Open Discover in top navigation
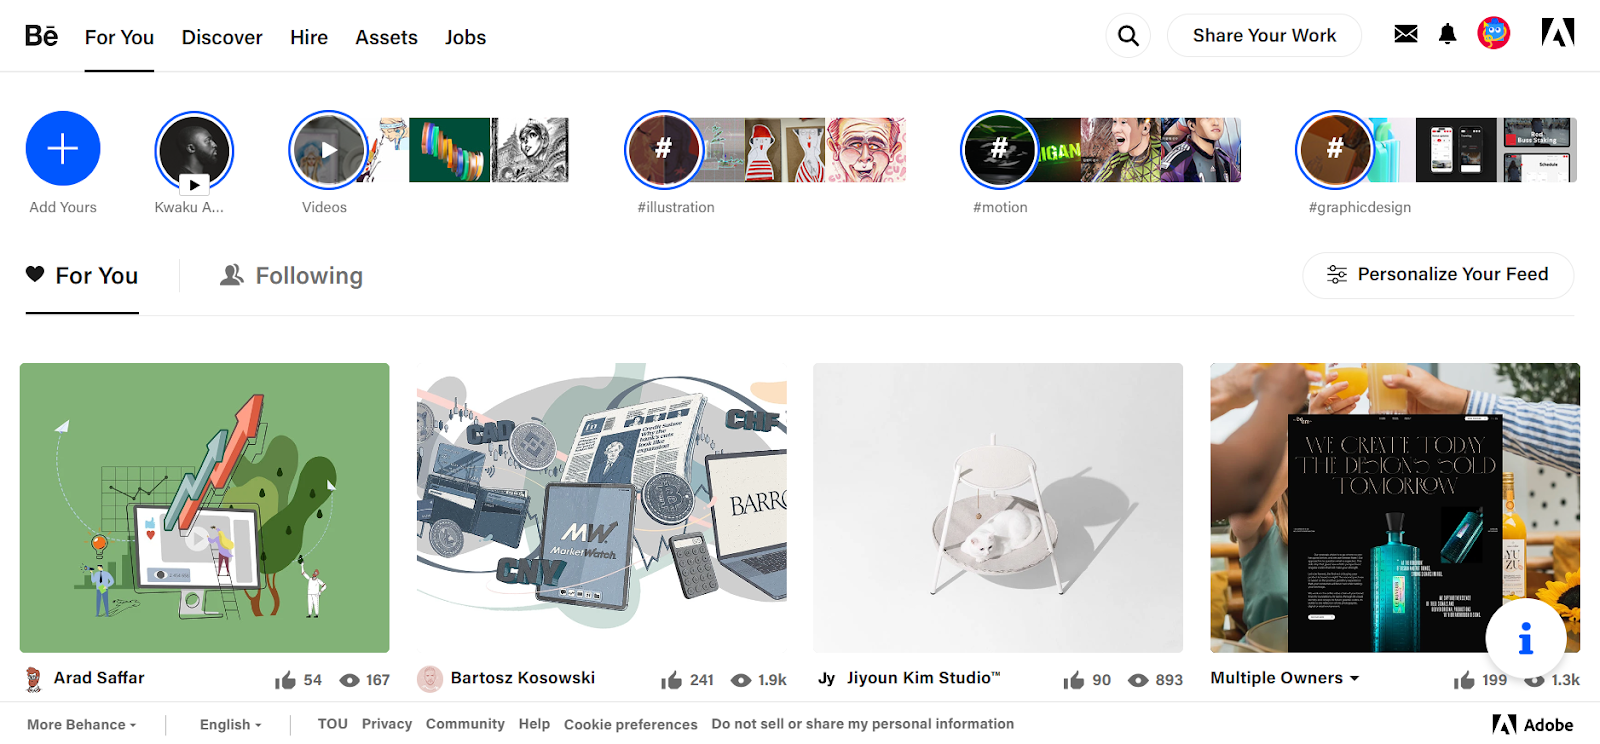The width and height of the screenshot is (1600, 744). click(x=222, y=37)
